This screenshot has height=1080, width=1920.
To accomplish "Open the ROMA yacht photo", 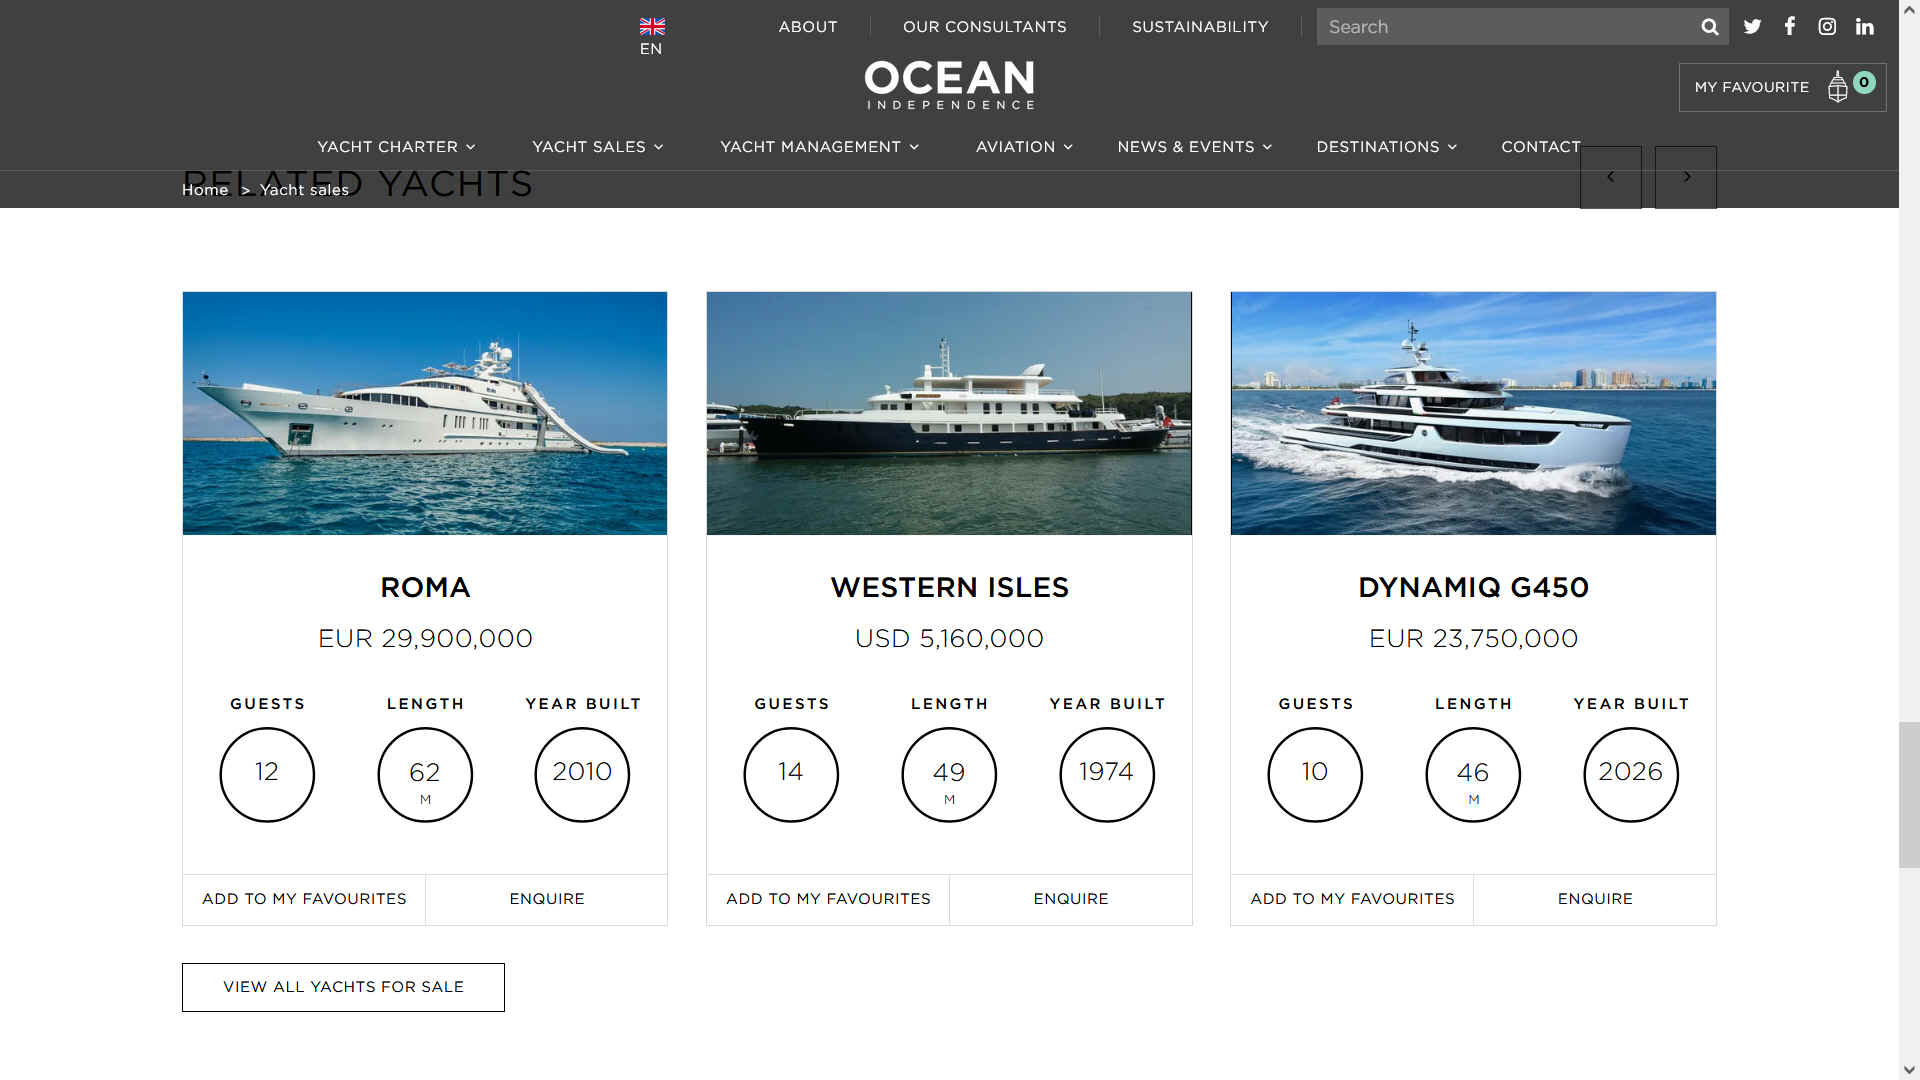I will [425, 413].
